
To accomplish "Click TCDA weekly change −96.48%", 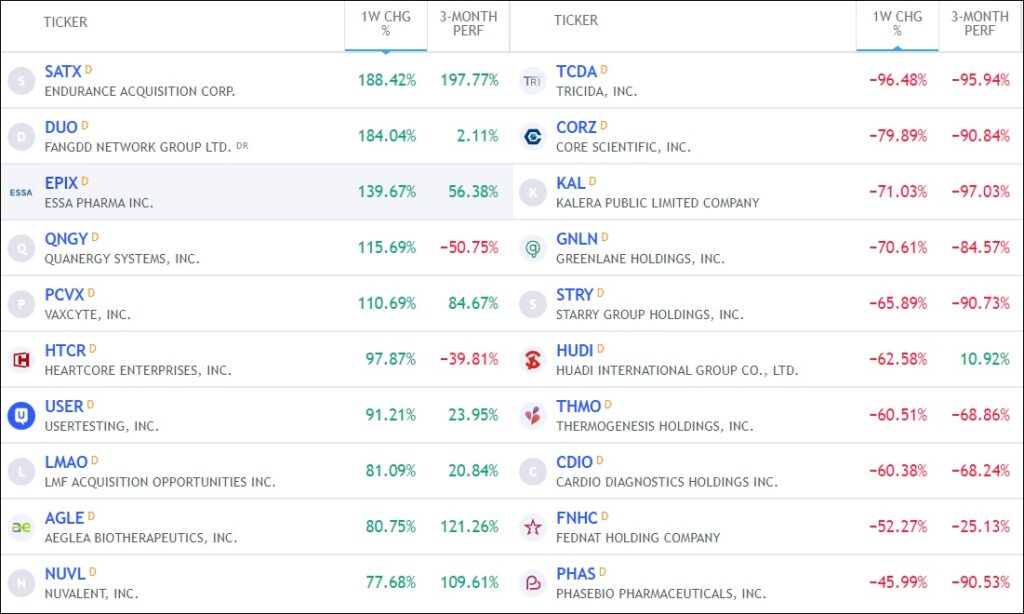I will coord(897,80).
